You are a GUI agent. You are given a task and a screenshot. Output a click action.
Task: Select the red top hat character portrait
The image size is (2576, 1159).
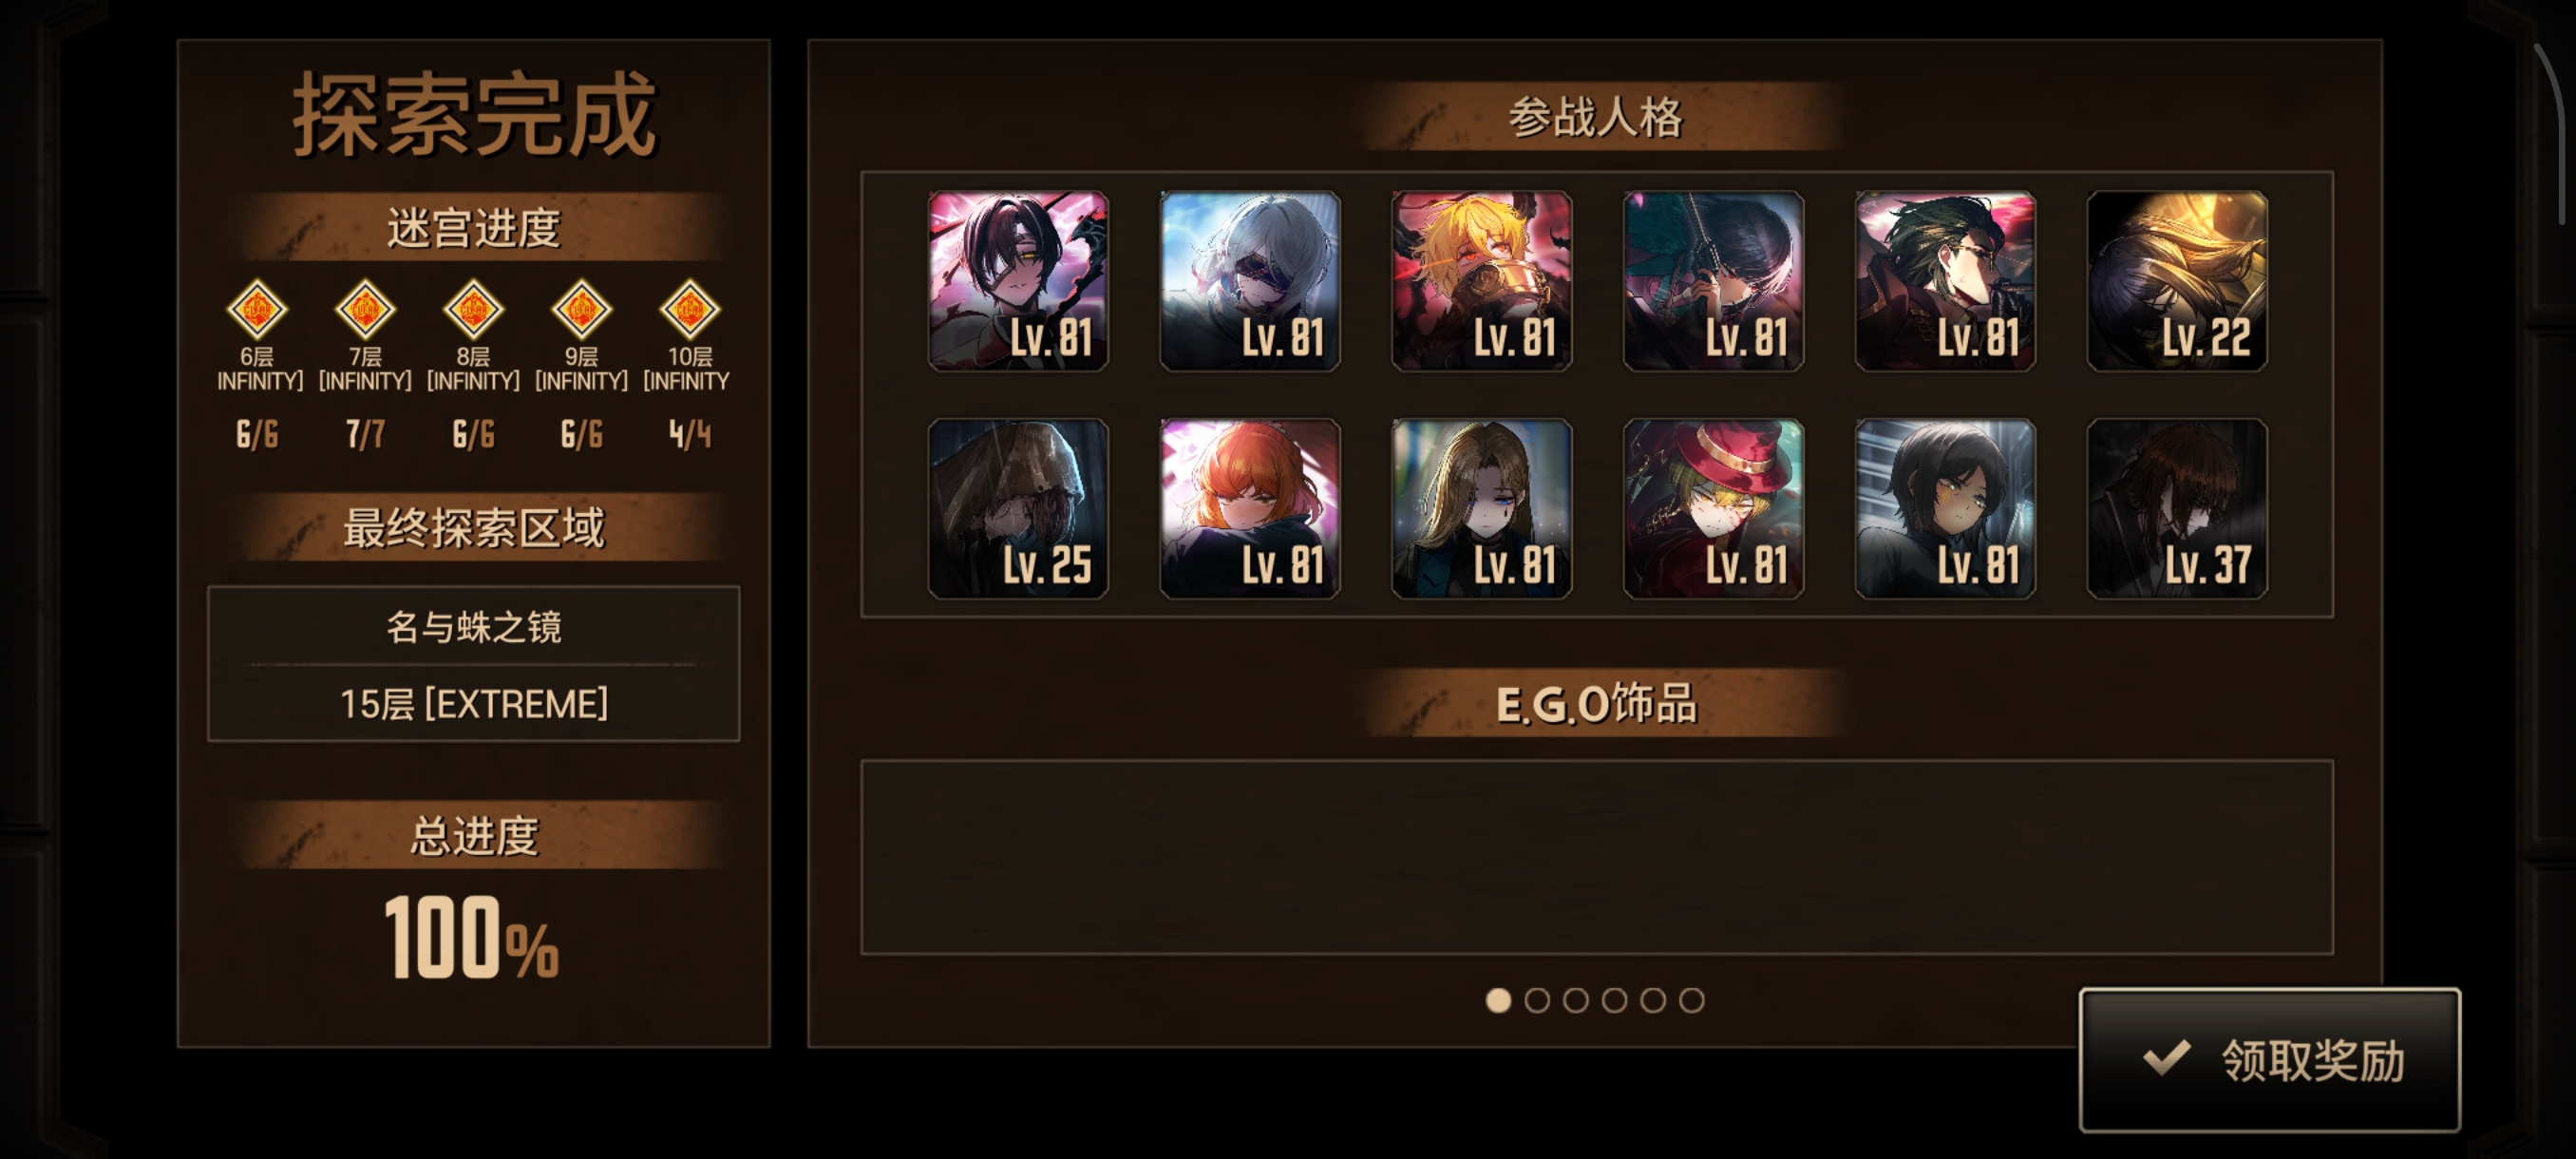1713,509
